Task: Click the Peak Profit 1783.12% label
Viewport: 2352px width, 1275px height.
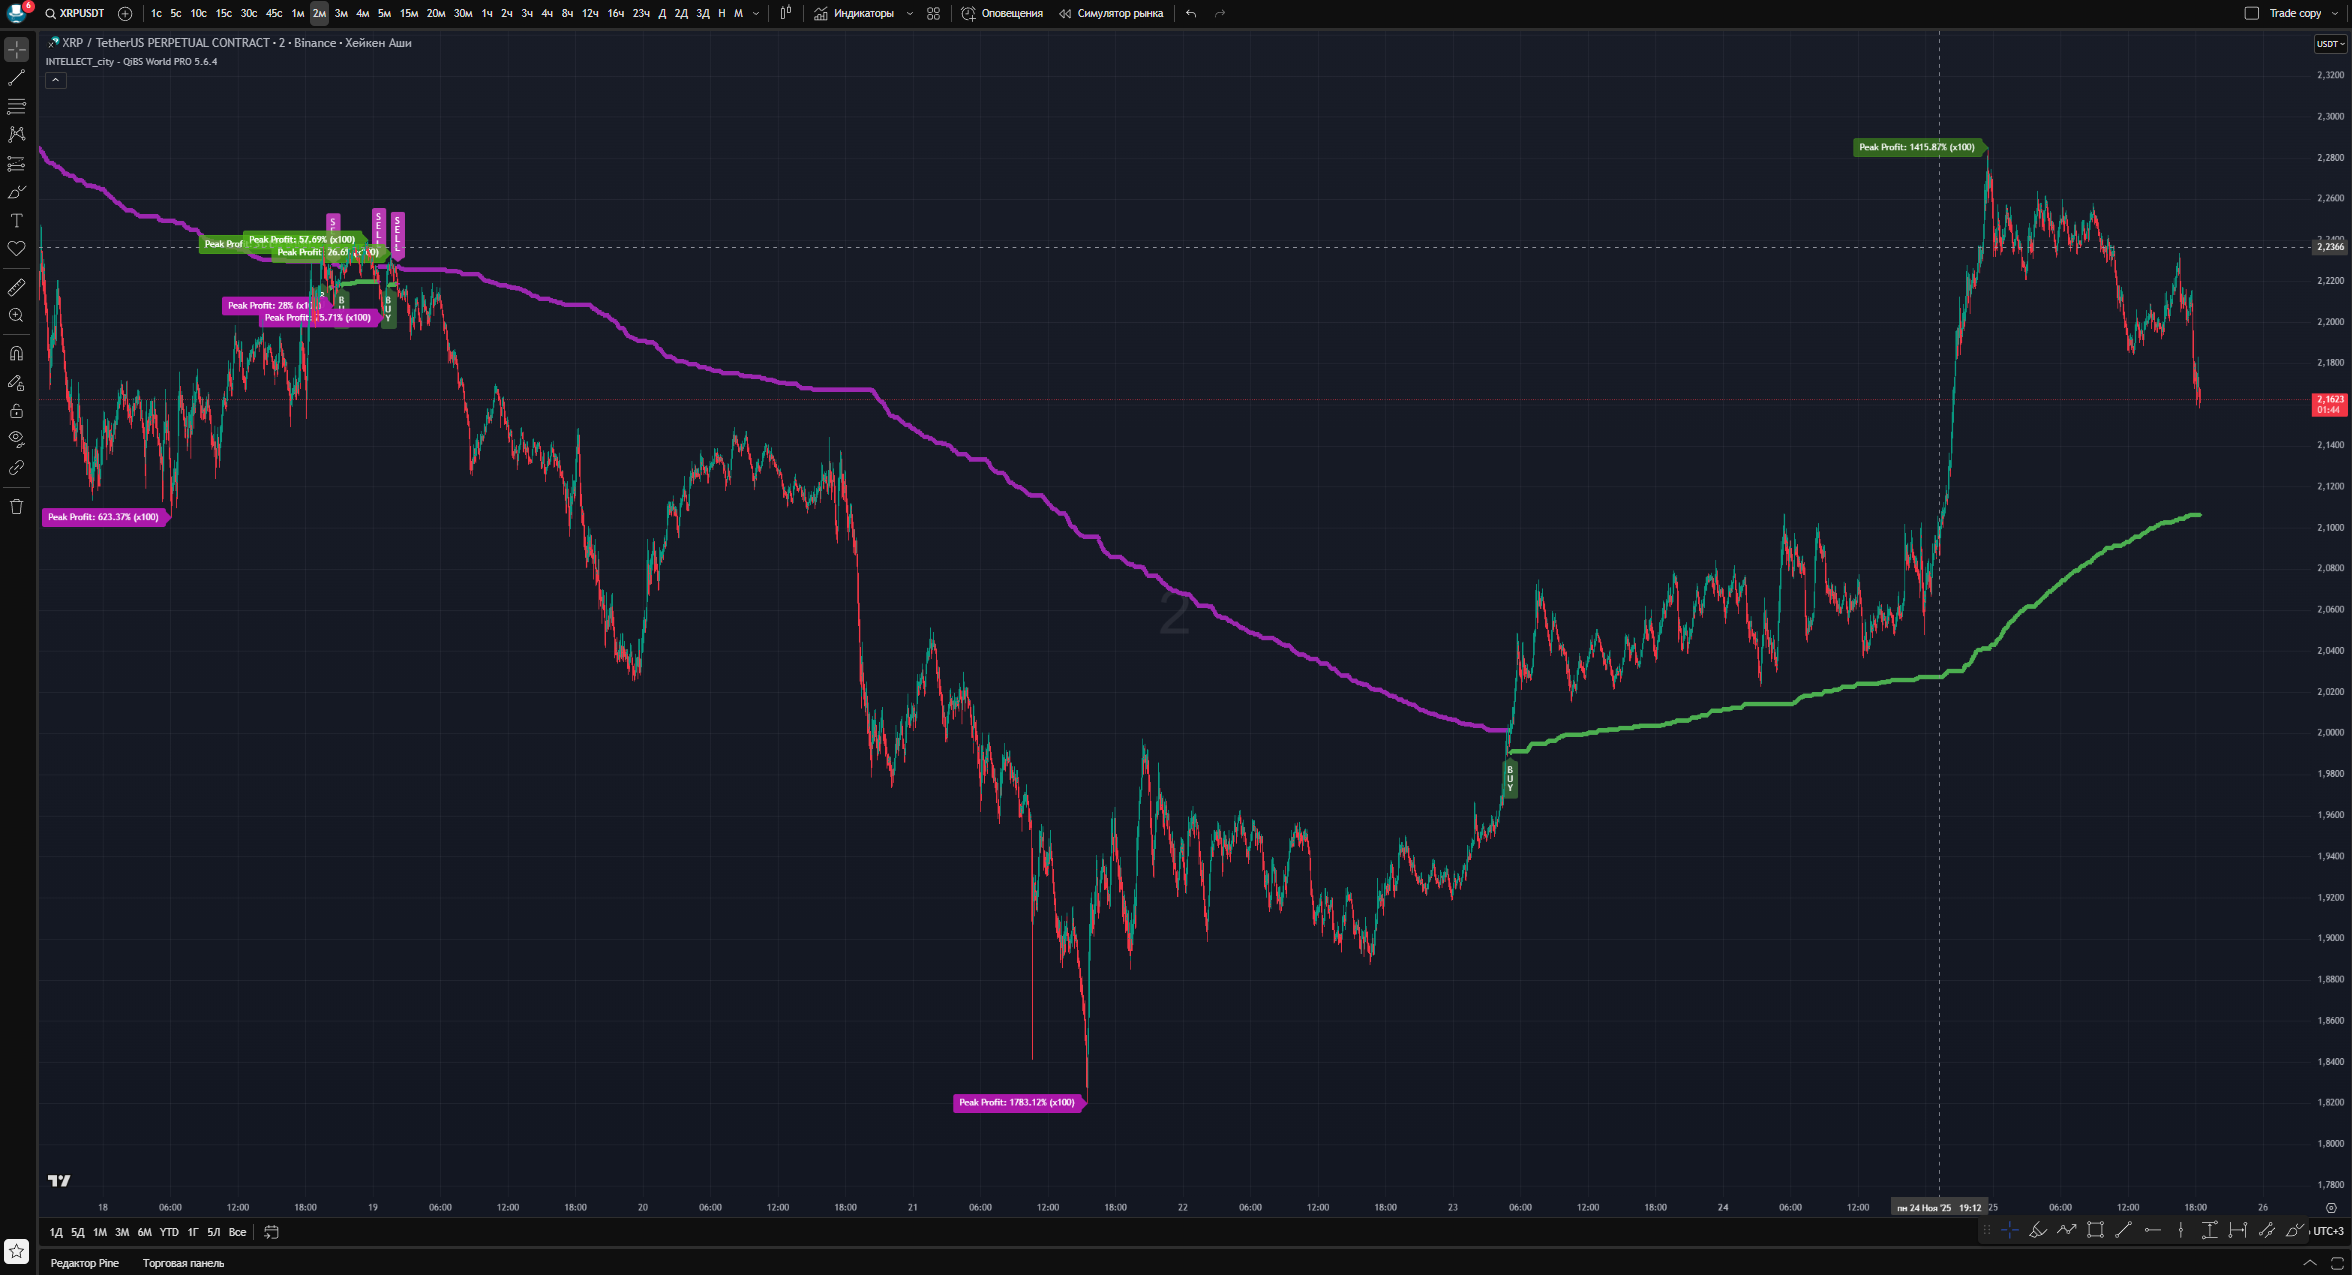Action: tap(1017, 1102)
